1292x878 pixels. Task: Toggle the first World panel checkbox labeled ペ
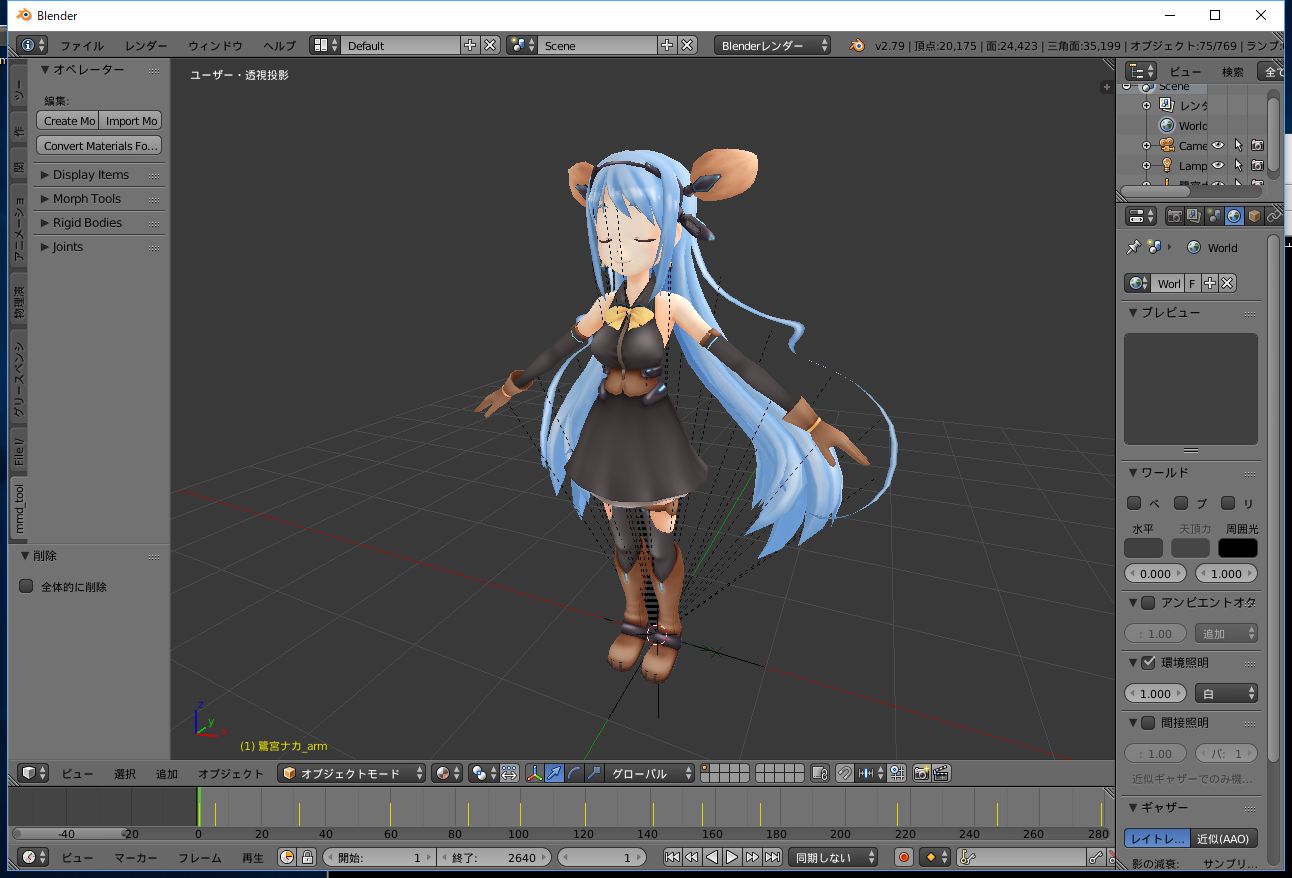click(x=1134, y=503)
